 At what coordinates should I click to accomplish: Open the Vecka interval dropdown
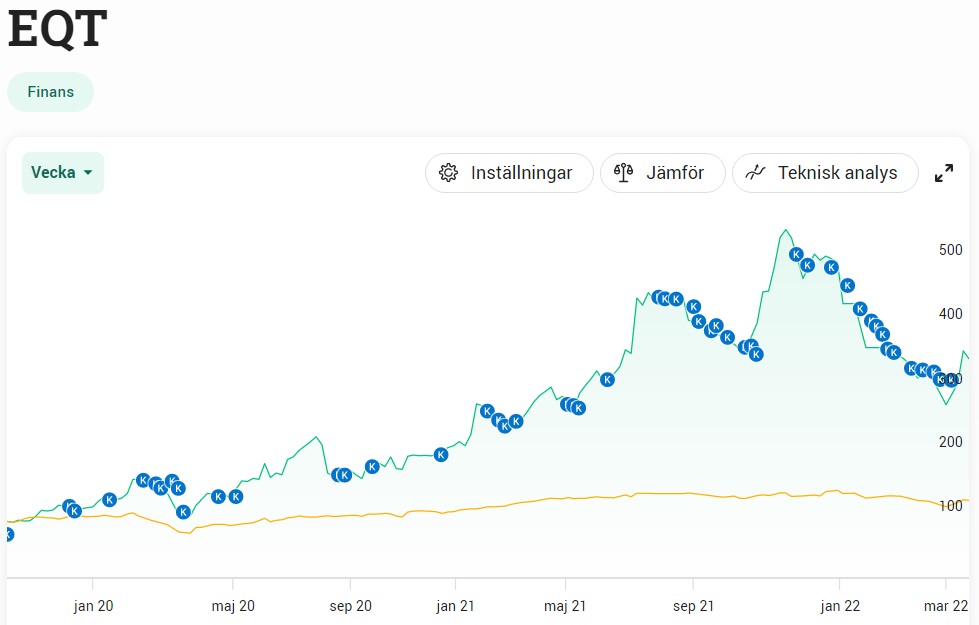pos(63,173)
